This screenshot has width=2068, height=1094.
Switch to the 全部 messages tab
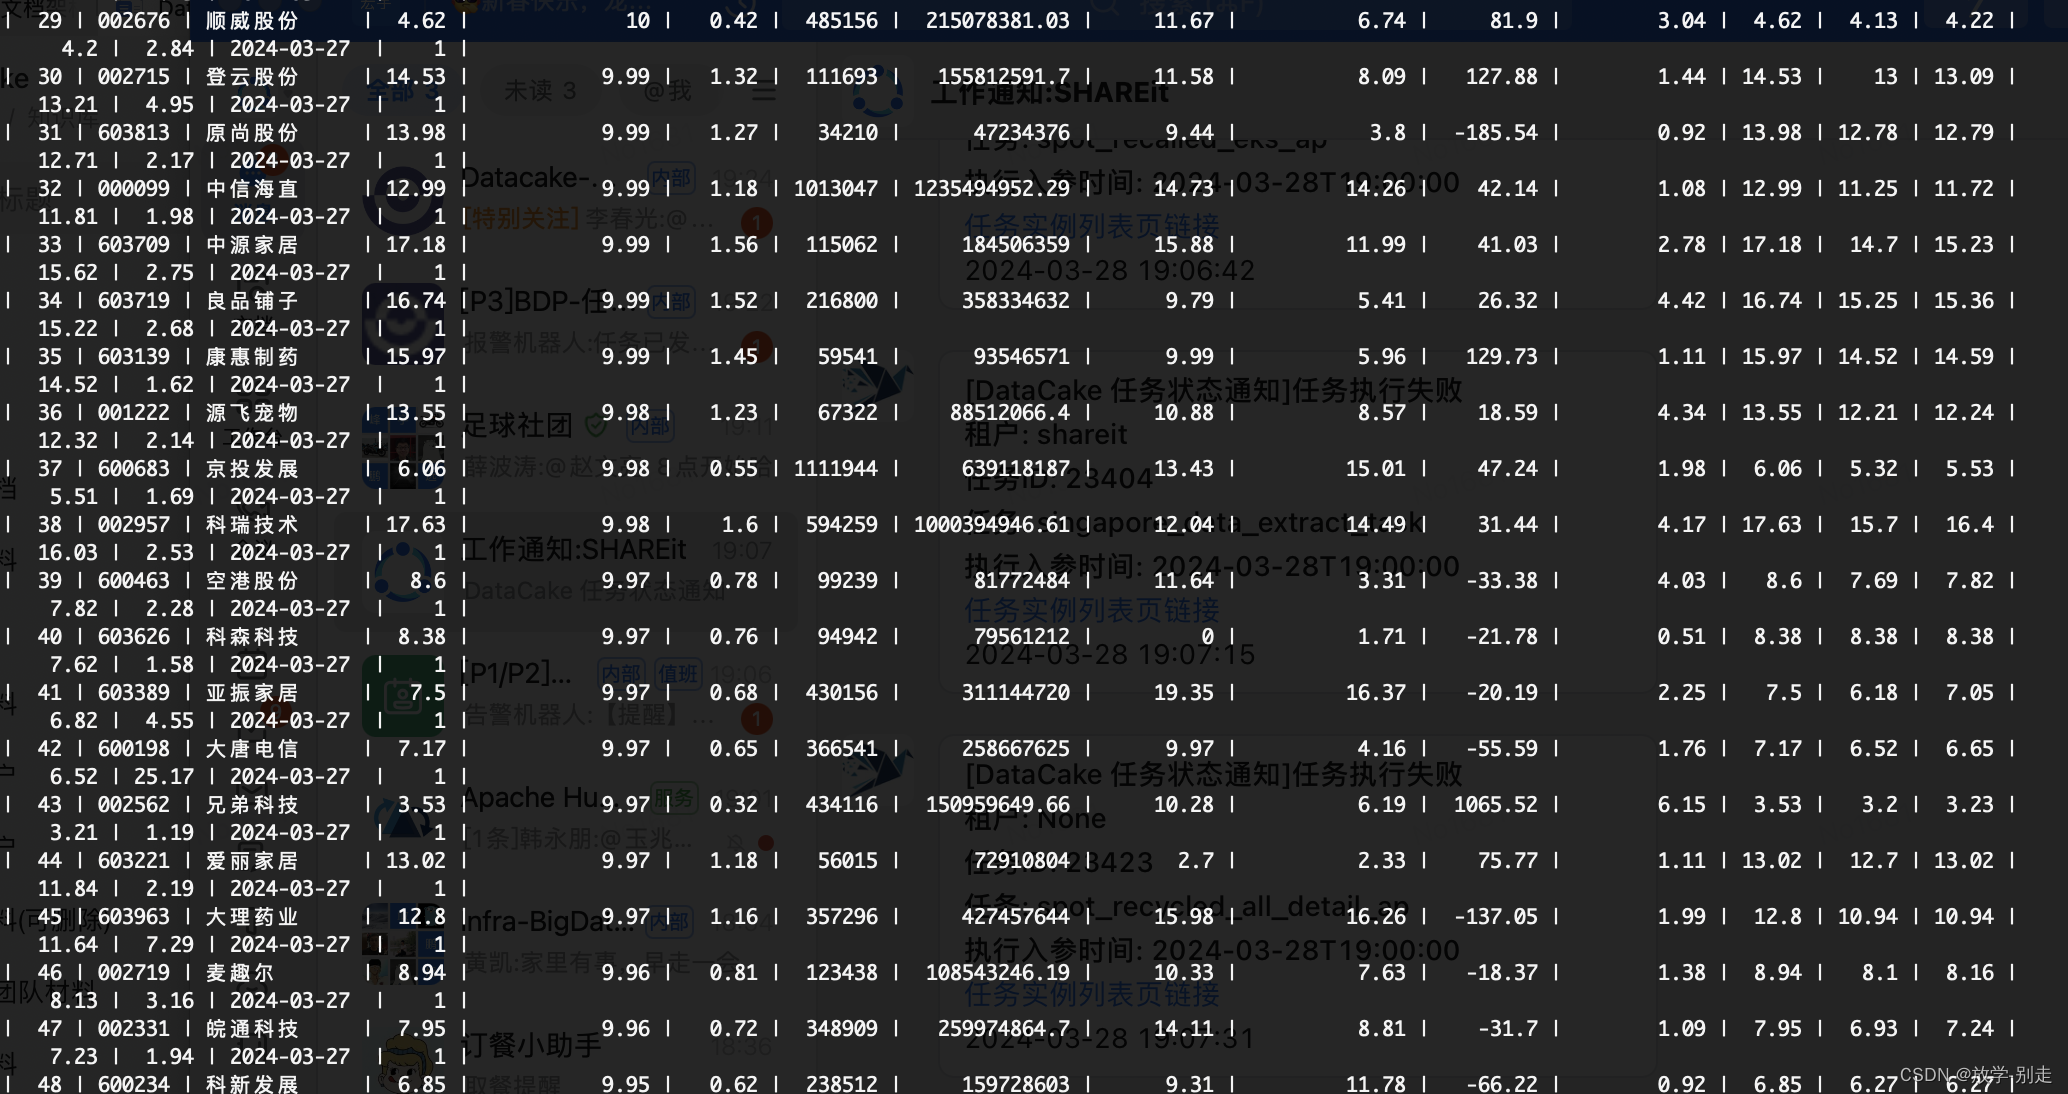402,92
